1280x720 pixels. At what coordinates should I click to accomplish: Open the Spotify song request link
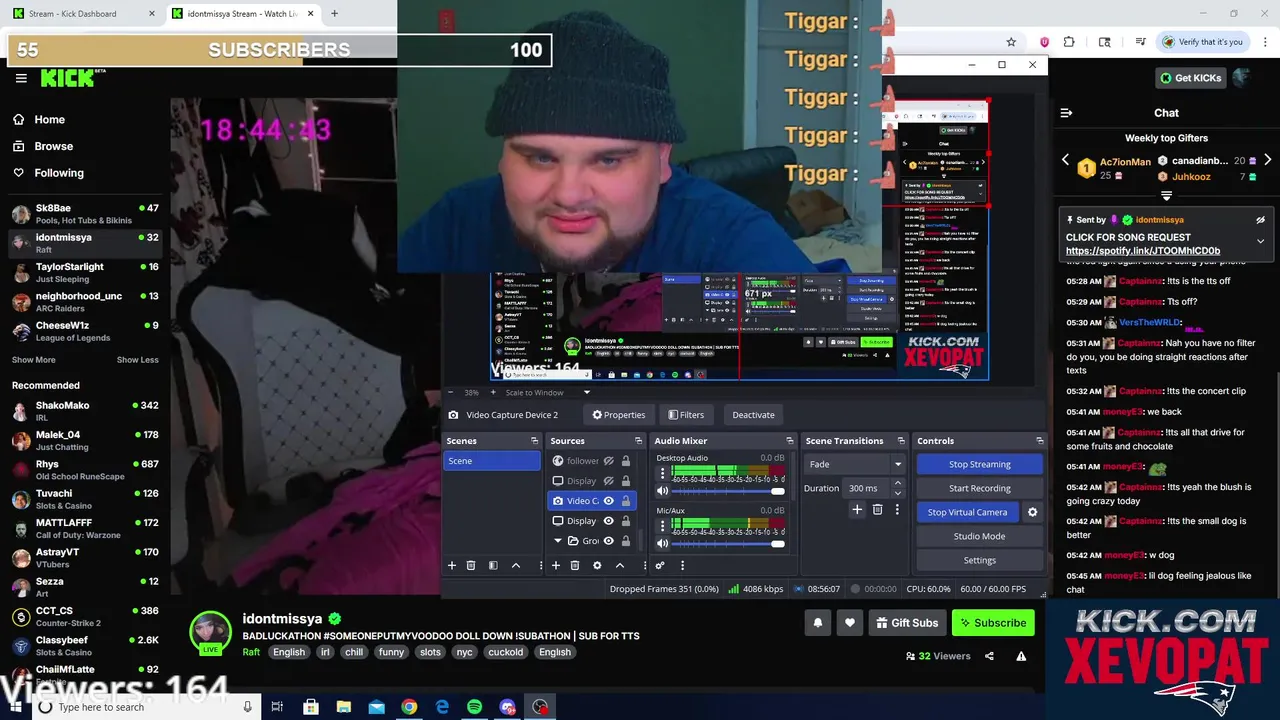click(1143, 251)
